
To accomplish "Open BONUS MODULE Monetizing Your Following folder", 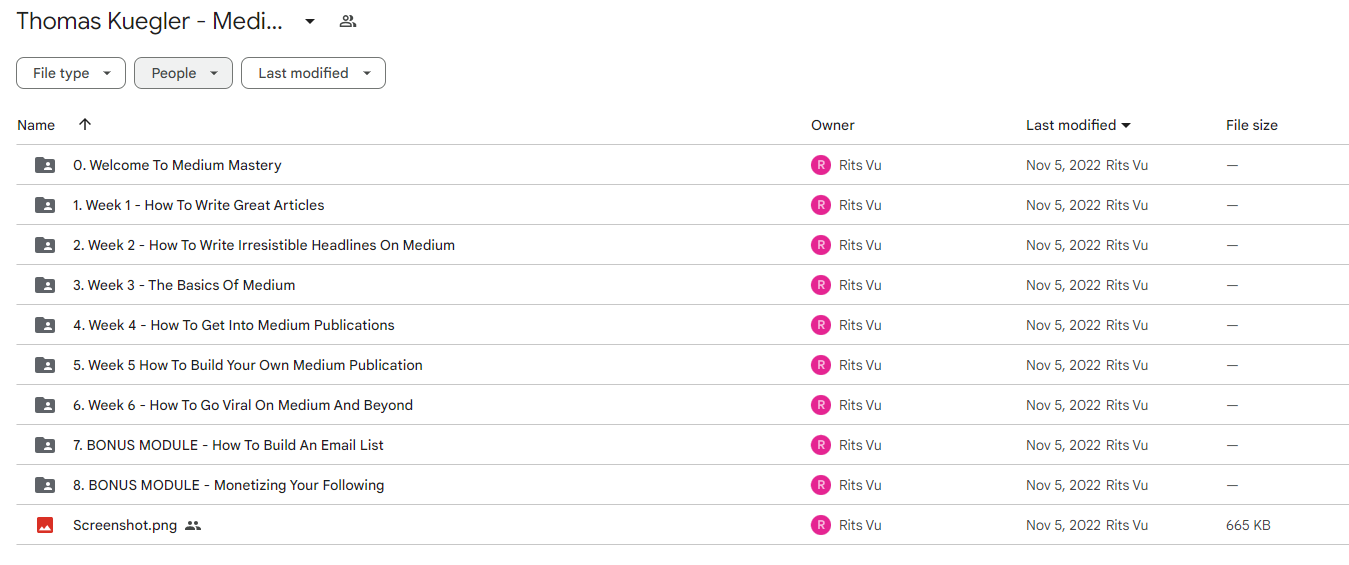I will 229,485.
